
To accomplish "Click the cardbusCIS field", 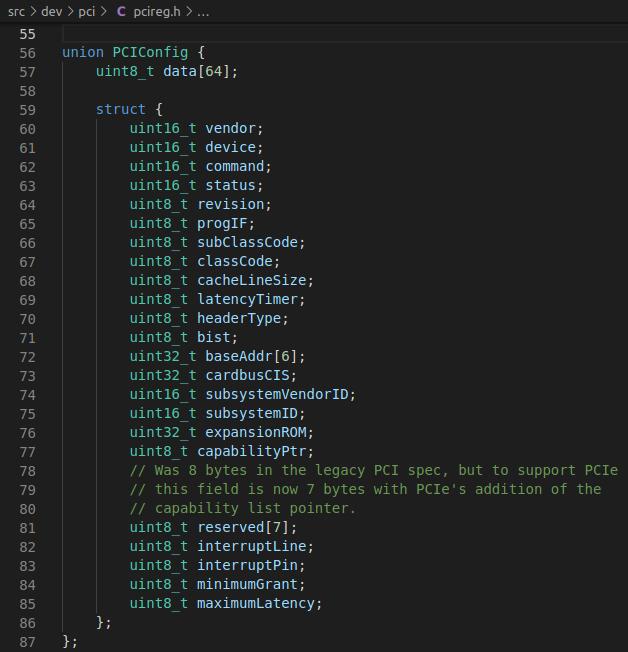I will tap(247, 375).
